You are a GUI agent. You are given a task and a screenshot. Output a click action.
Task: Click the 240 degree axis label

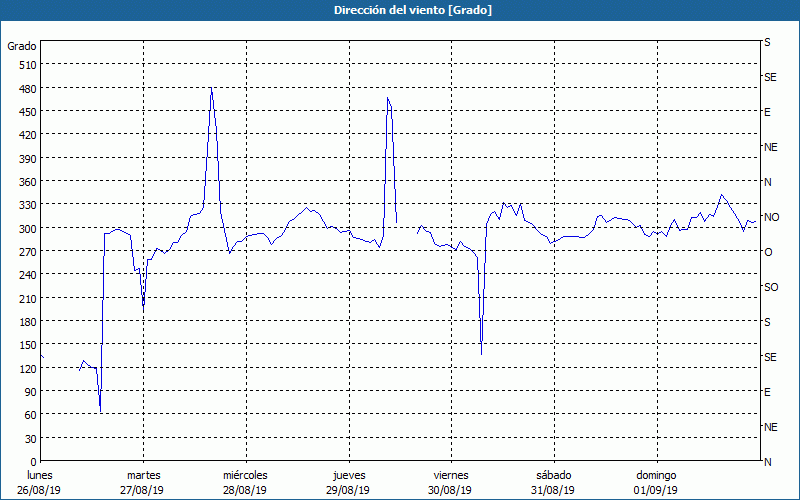point(28,276)
